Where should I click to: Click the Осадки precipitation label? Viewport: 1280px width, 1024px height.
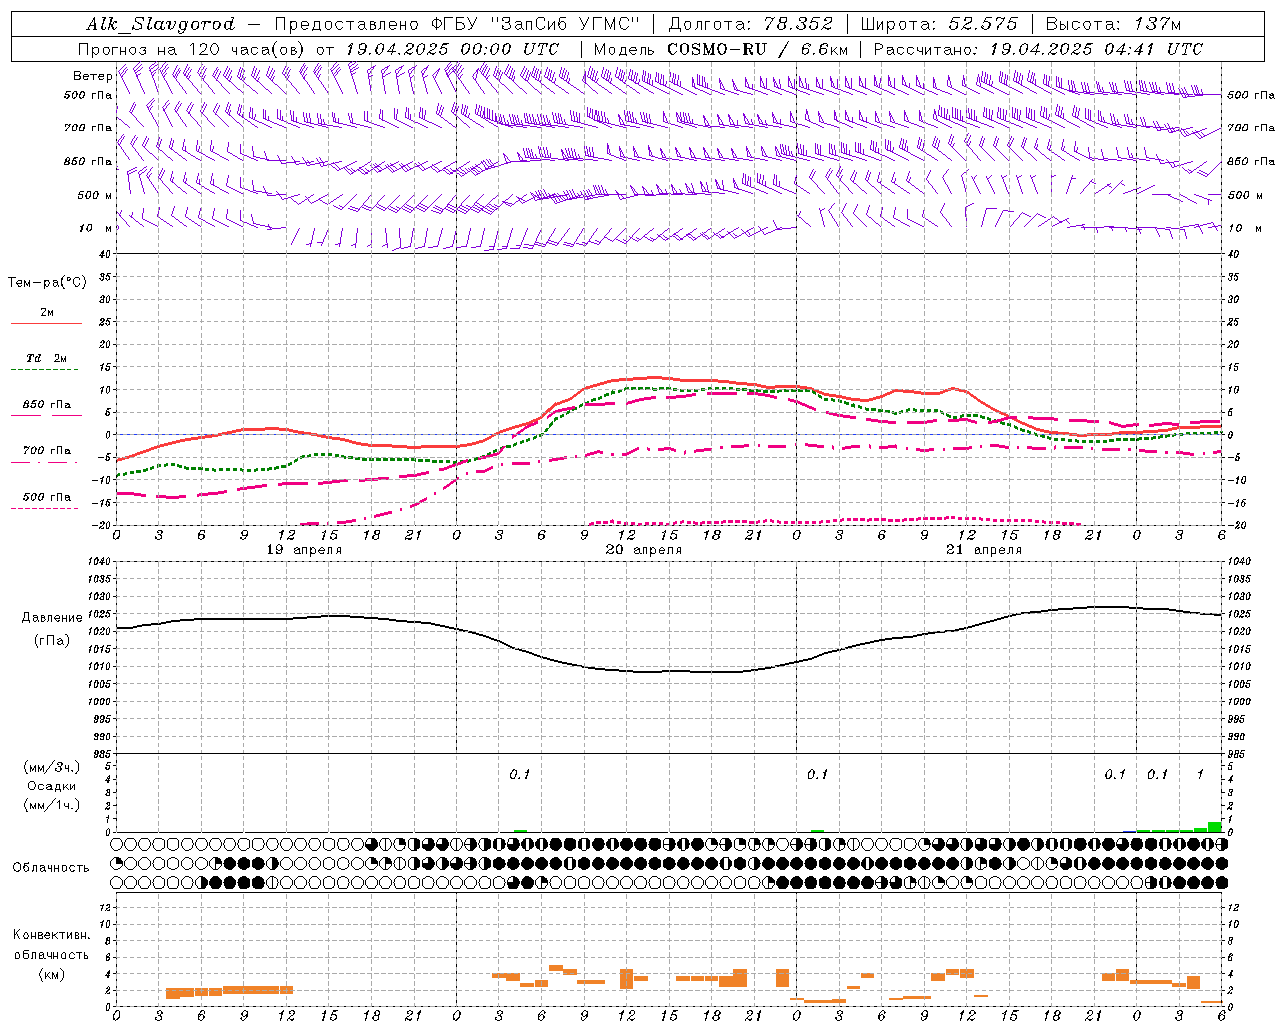(52, 786)
